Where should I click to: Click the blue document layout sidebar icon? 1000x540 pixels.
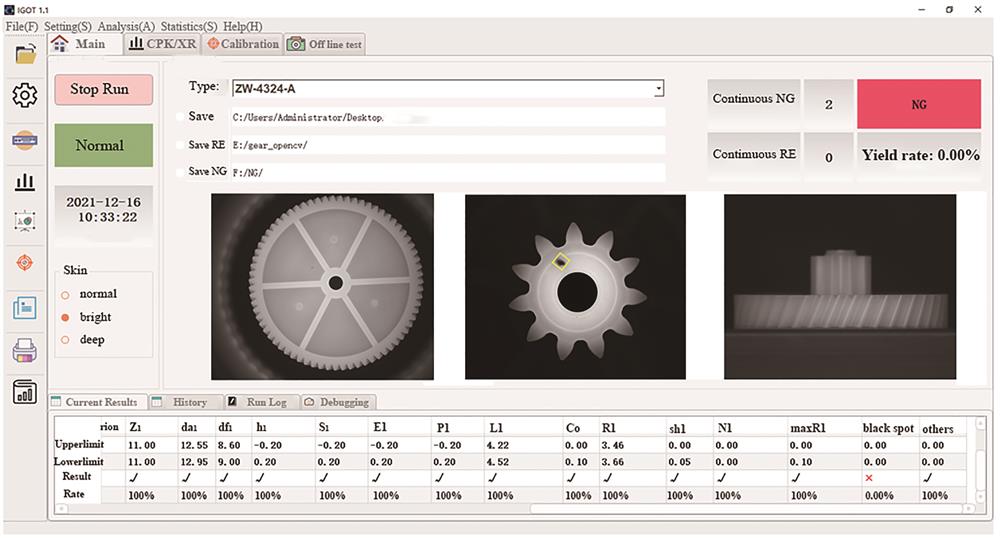(x=25, y=307)
